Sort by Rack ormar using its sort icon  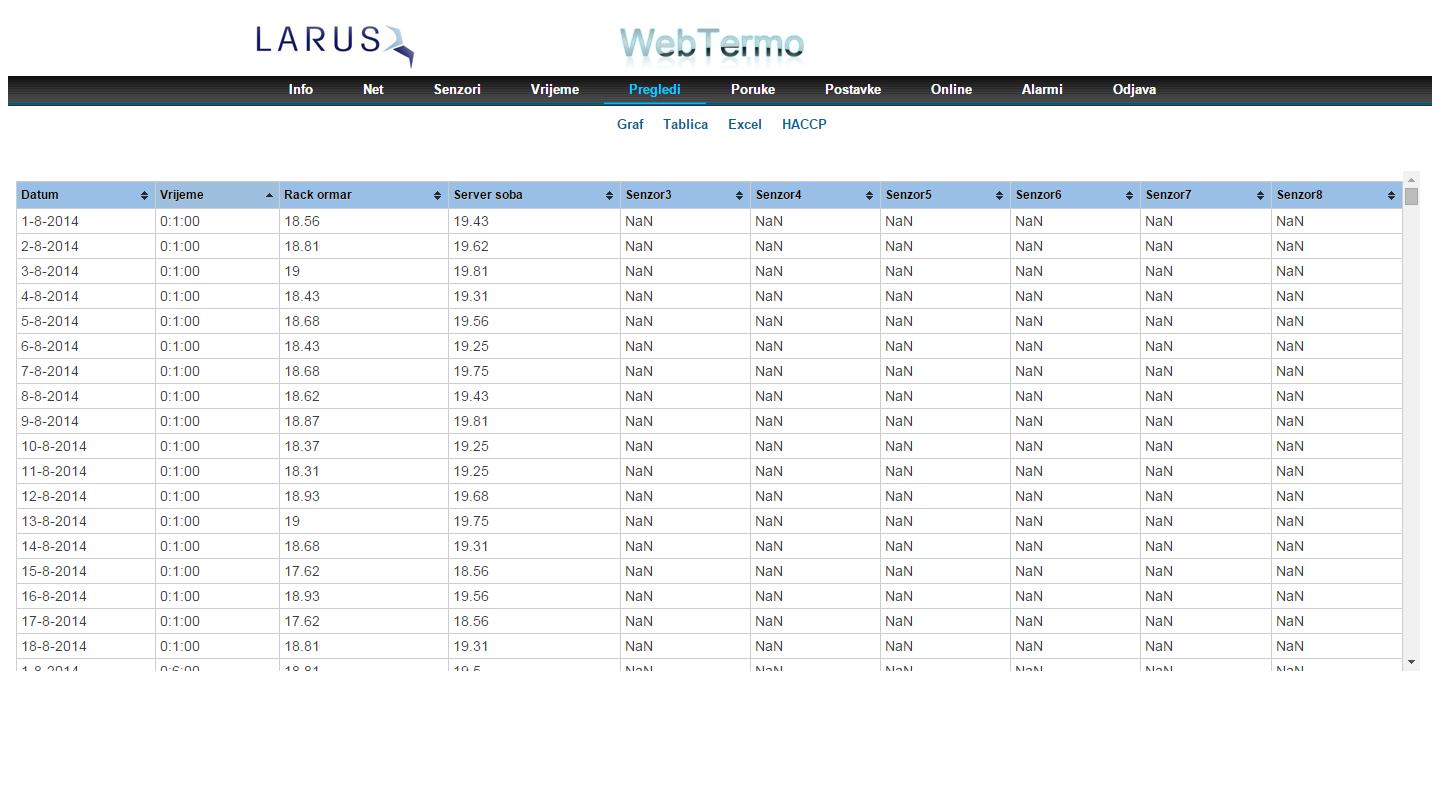tap(437, 196)
